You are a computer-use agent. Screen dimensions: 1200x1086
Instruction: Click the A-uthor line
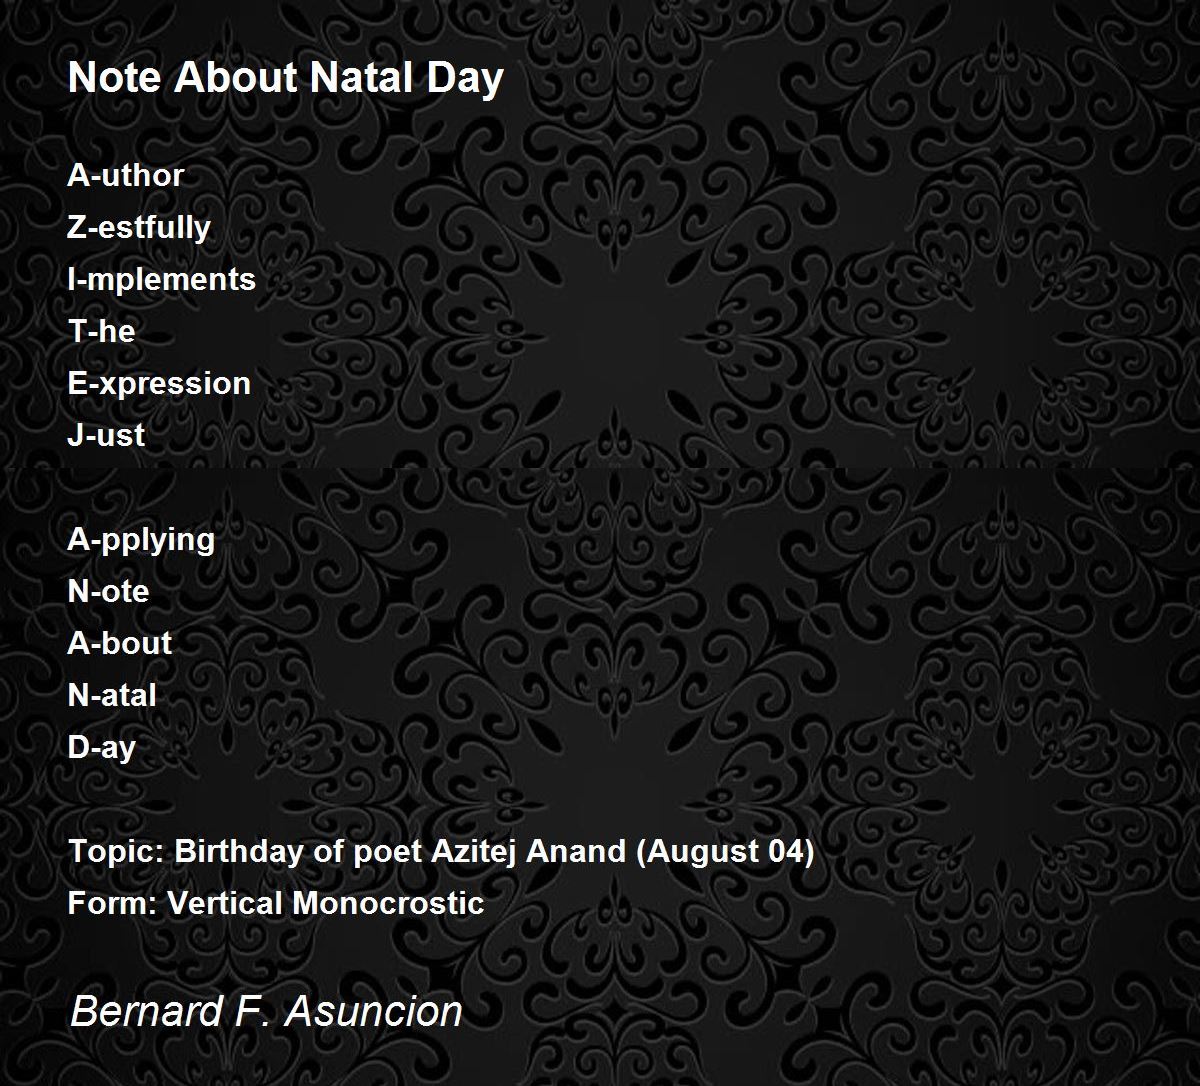[126, 175]
